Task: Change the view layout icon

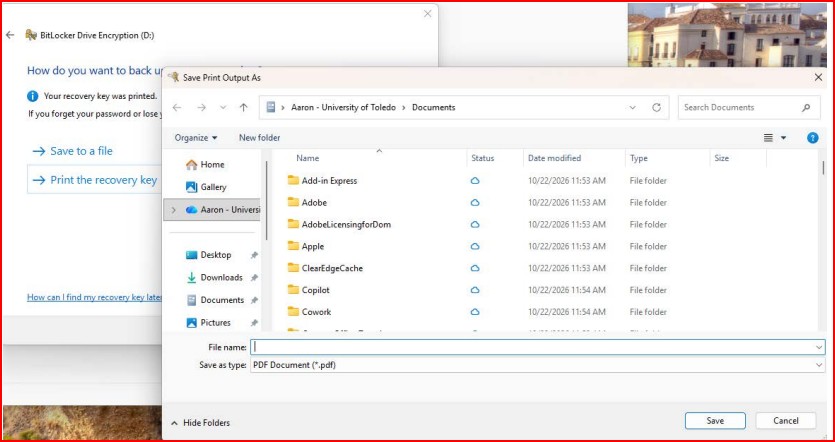Action: pyautogui.click(x=768, y=138)
